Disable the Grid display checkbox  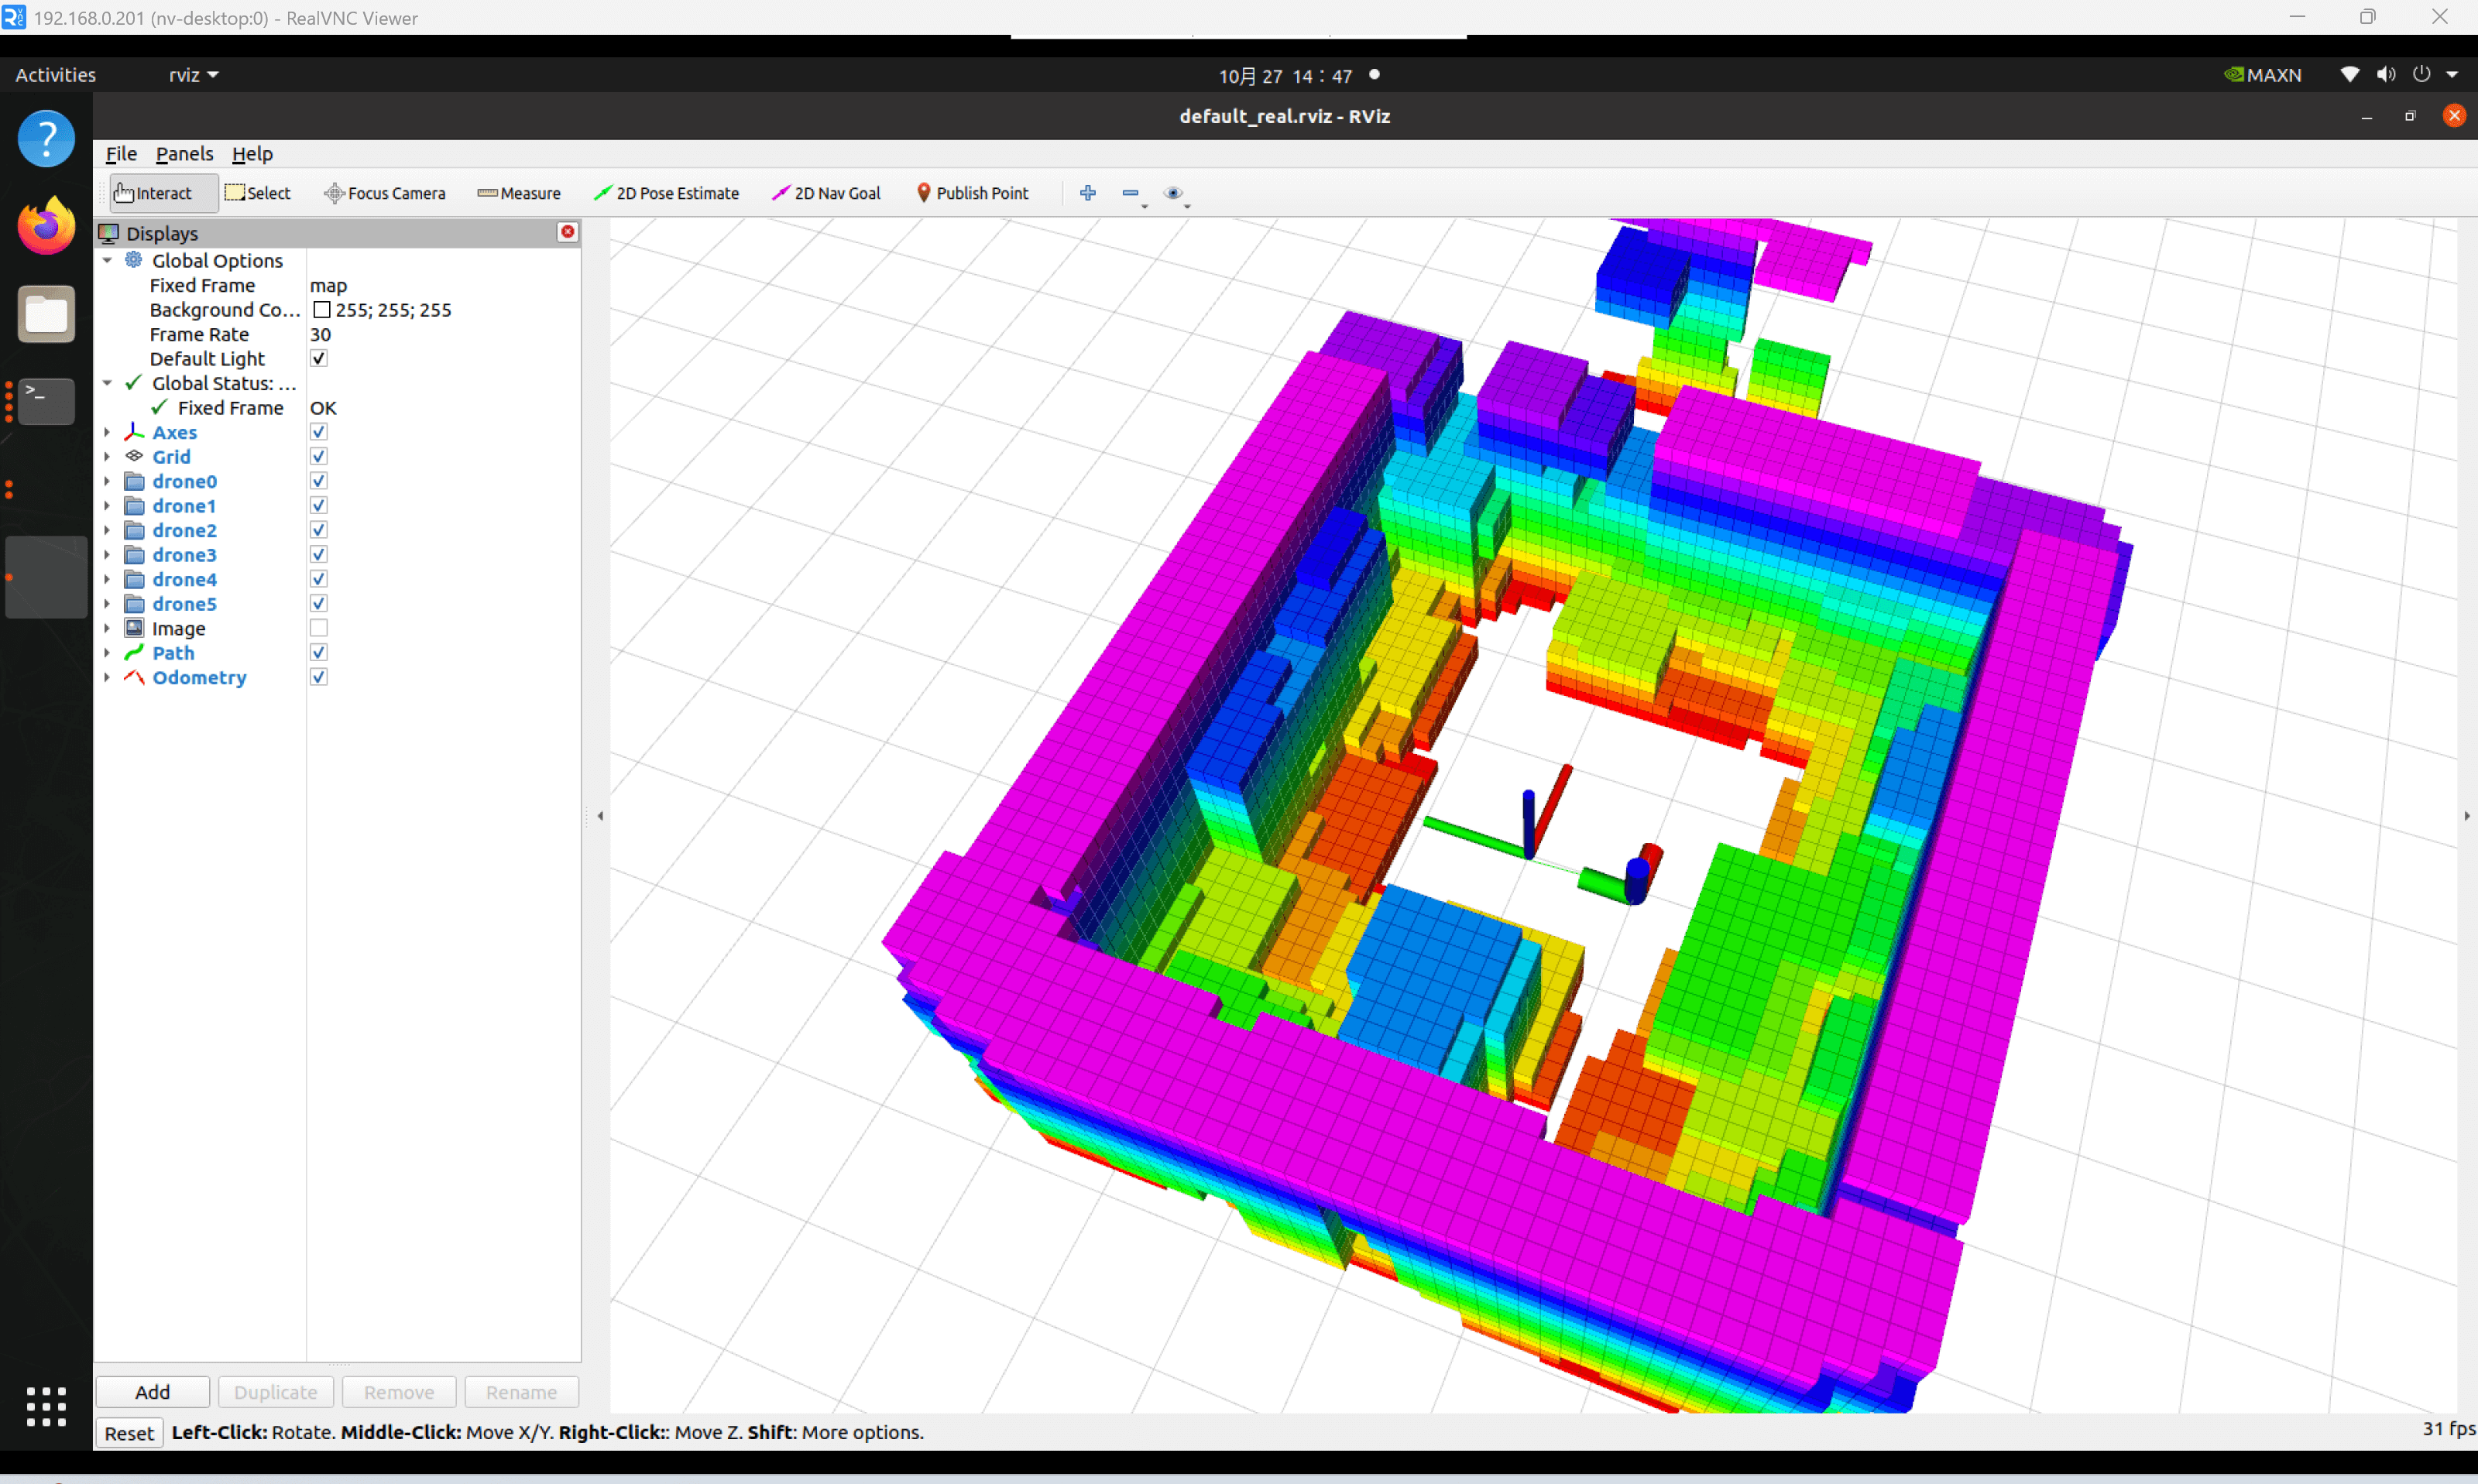pos(319,456)
